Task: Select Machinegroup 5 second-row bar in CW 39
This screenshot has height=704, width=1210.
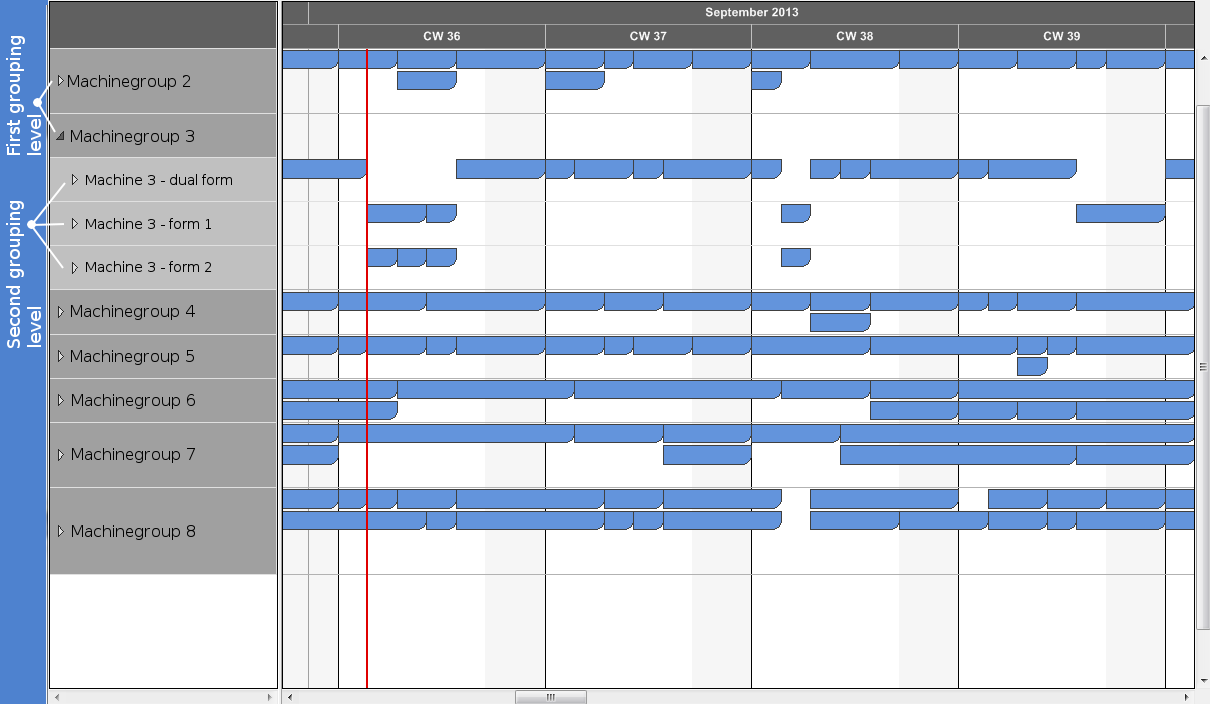Action: [x=1032, y=366]
